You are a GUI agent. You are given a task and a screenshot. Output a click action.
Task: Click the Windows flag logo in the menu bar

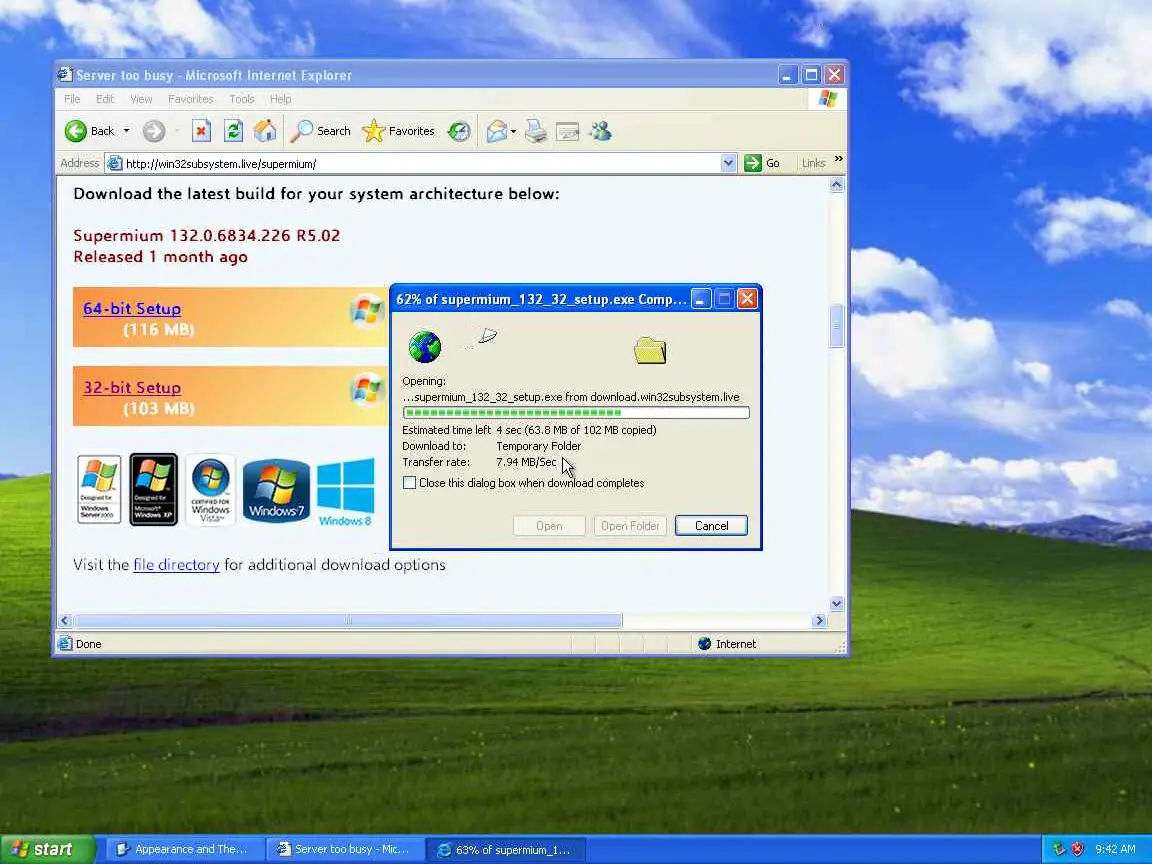click(x=828, y=98)
